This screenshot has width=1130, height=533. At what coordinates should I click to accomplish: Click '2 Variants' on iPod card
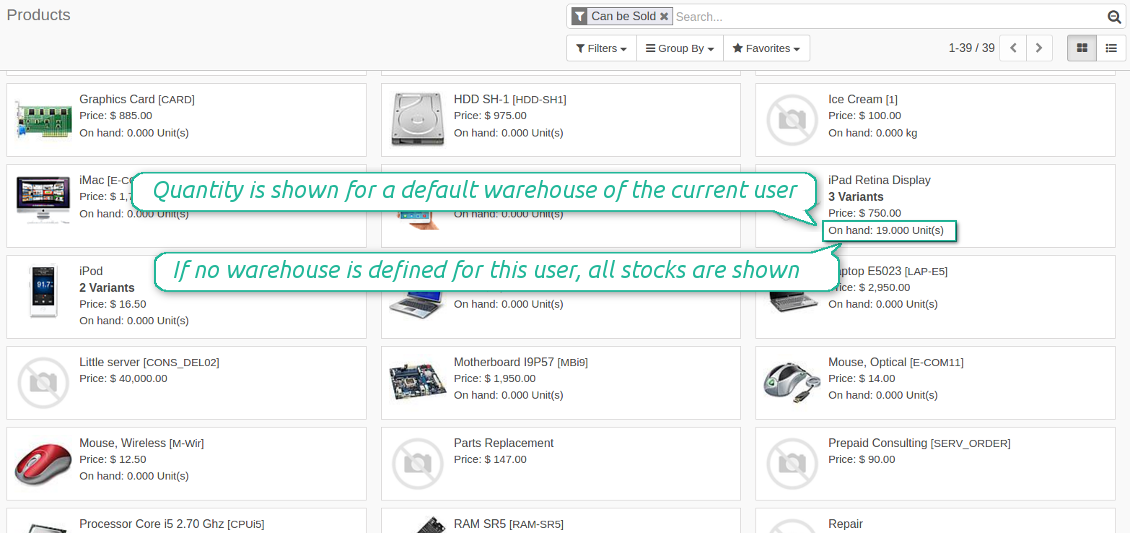(x=107, y=288)
